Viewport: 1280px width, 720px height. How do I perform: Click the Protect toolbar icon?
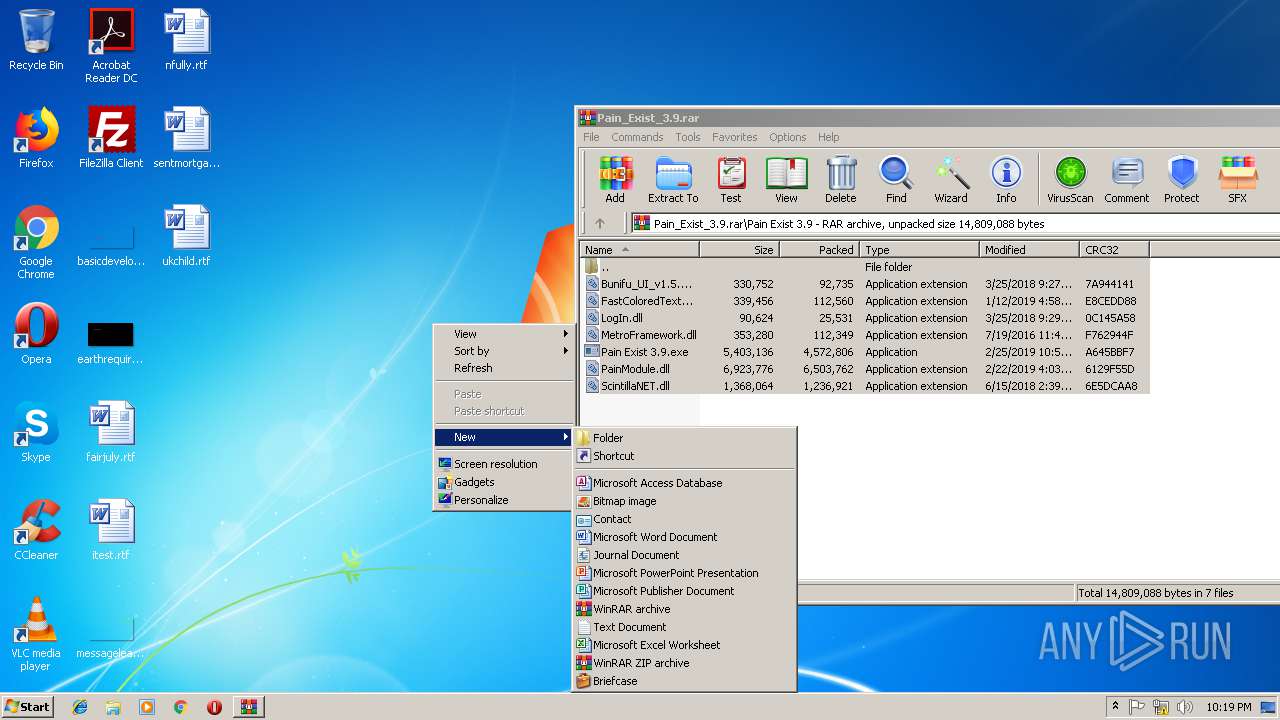(1182, 180)
